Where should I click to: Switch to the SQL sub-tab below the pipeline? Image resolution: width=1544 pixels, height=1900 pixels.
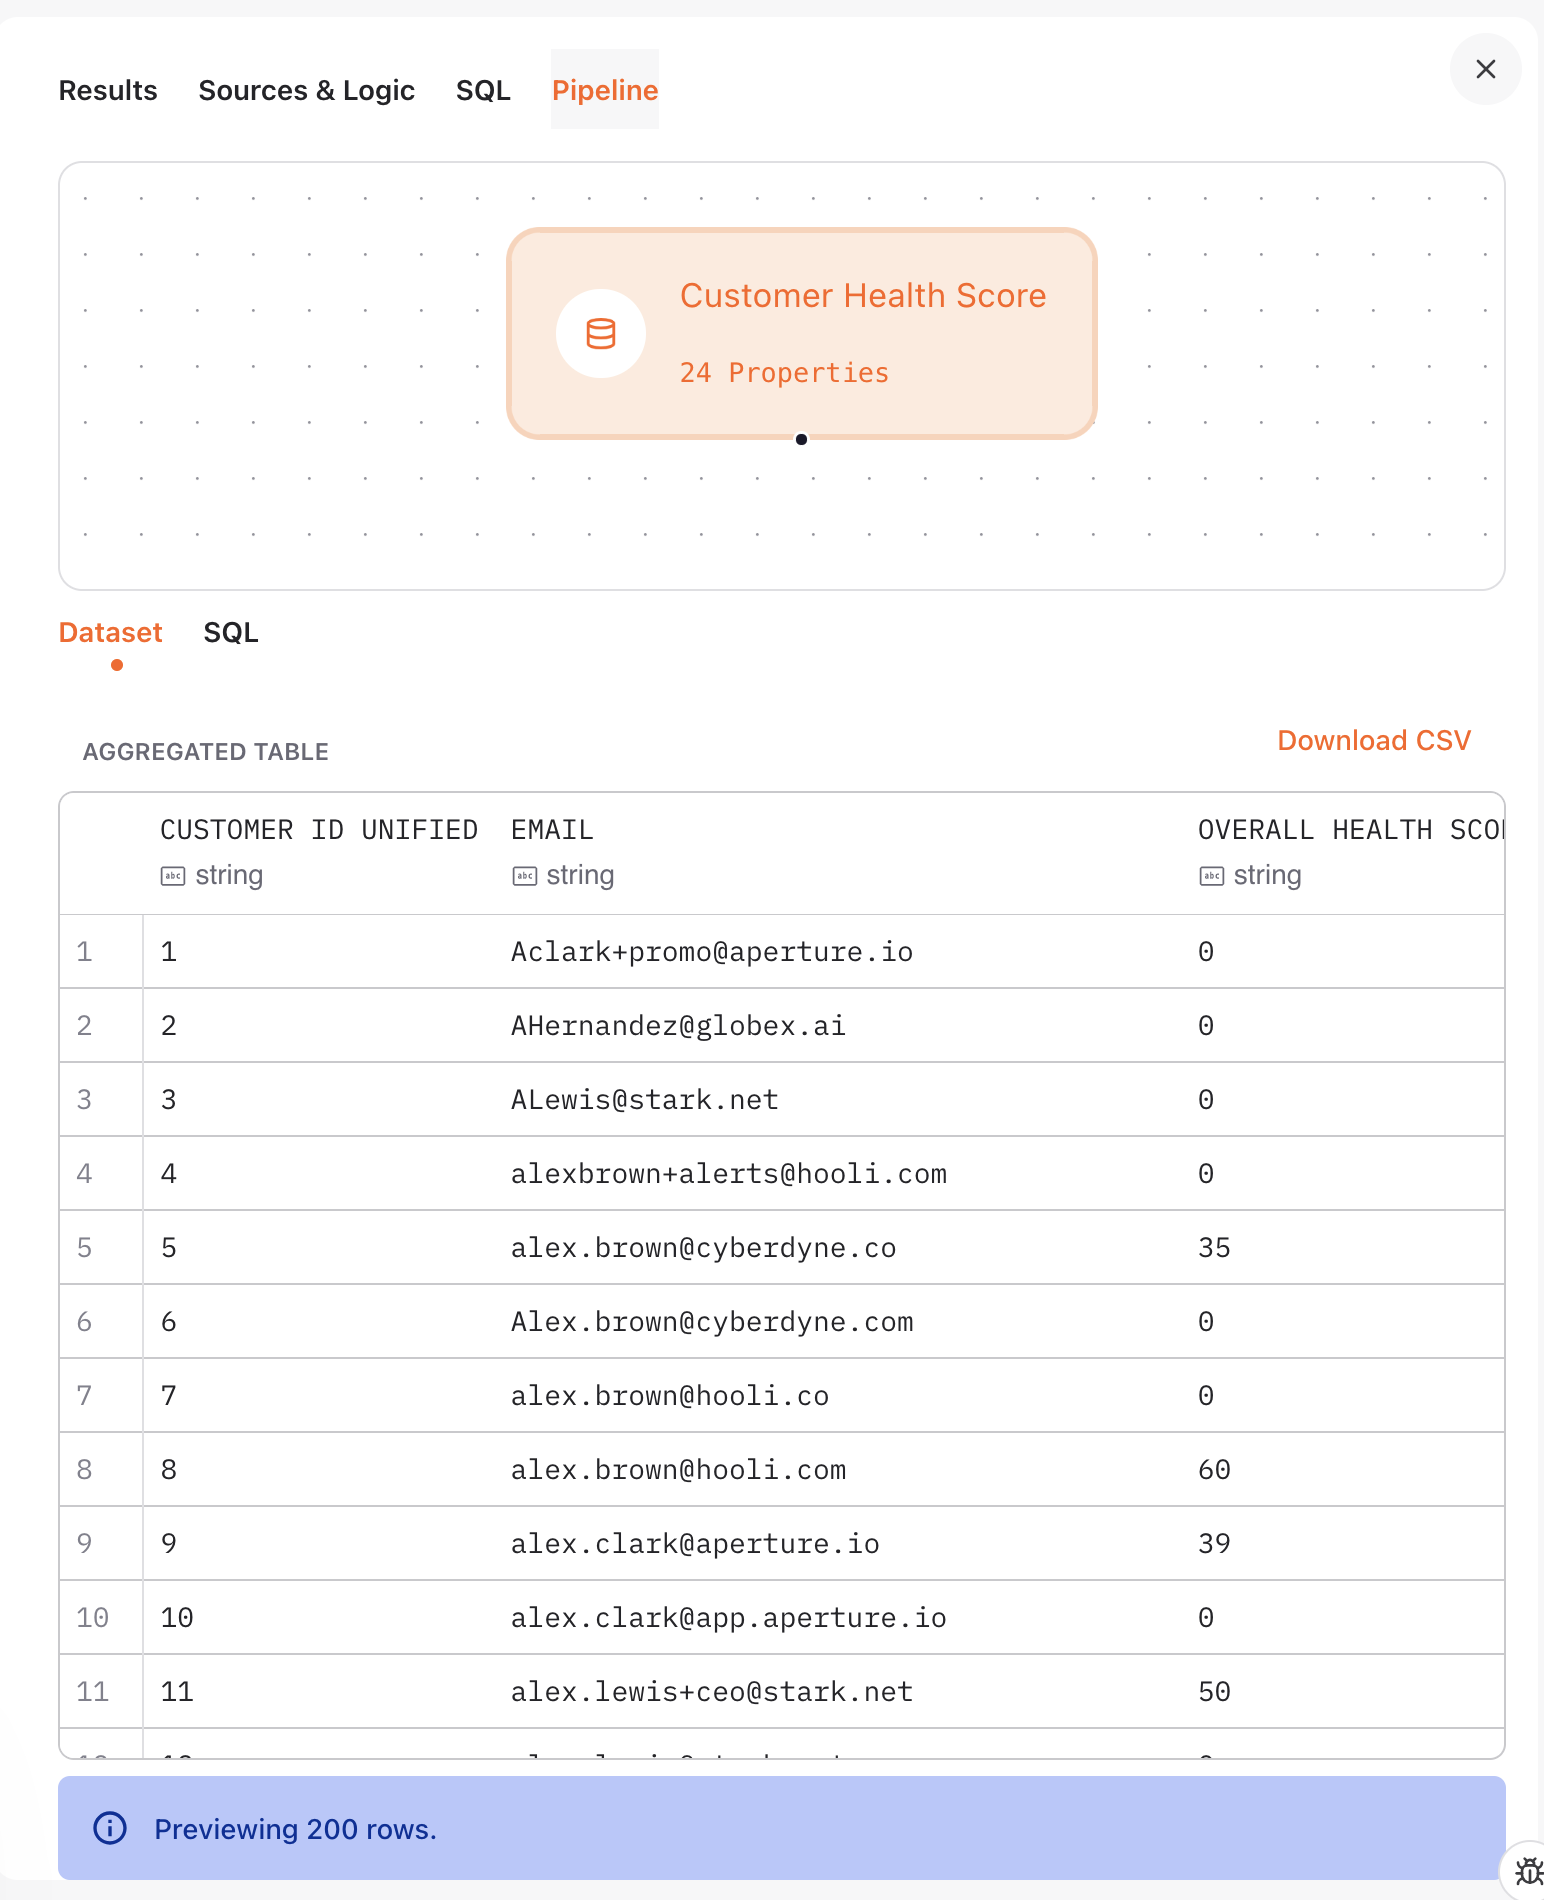(x=231, y=632)
